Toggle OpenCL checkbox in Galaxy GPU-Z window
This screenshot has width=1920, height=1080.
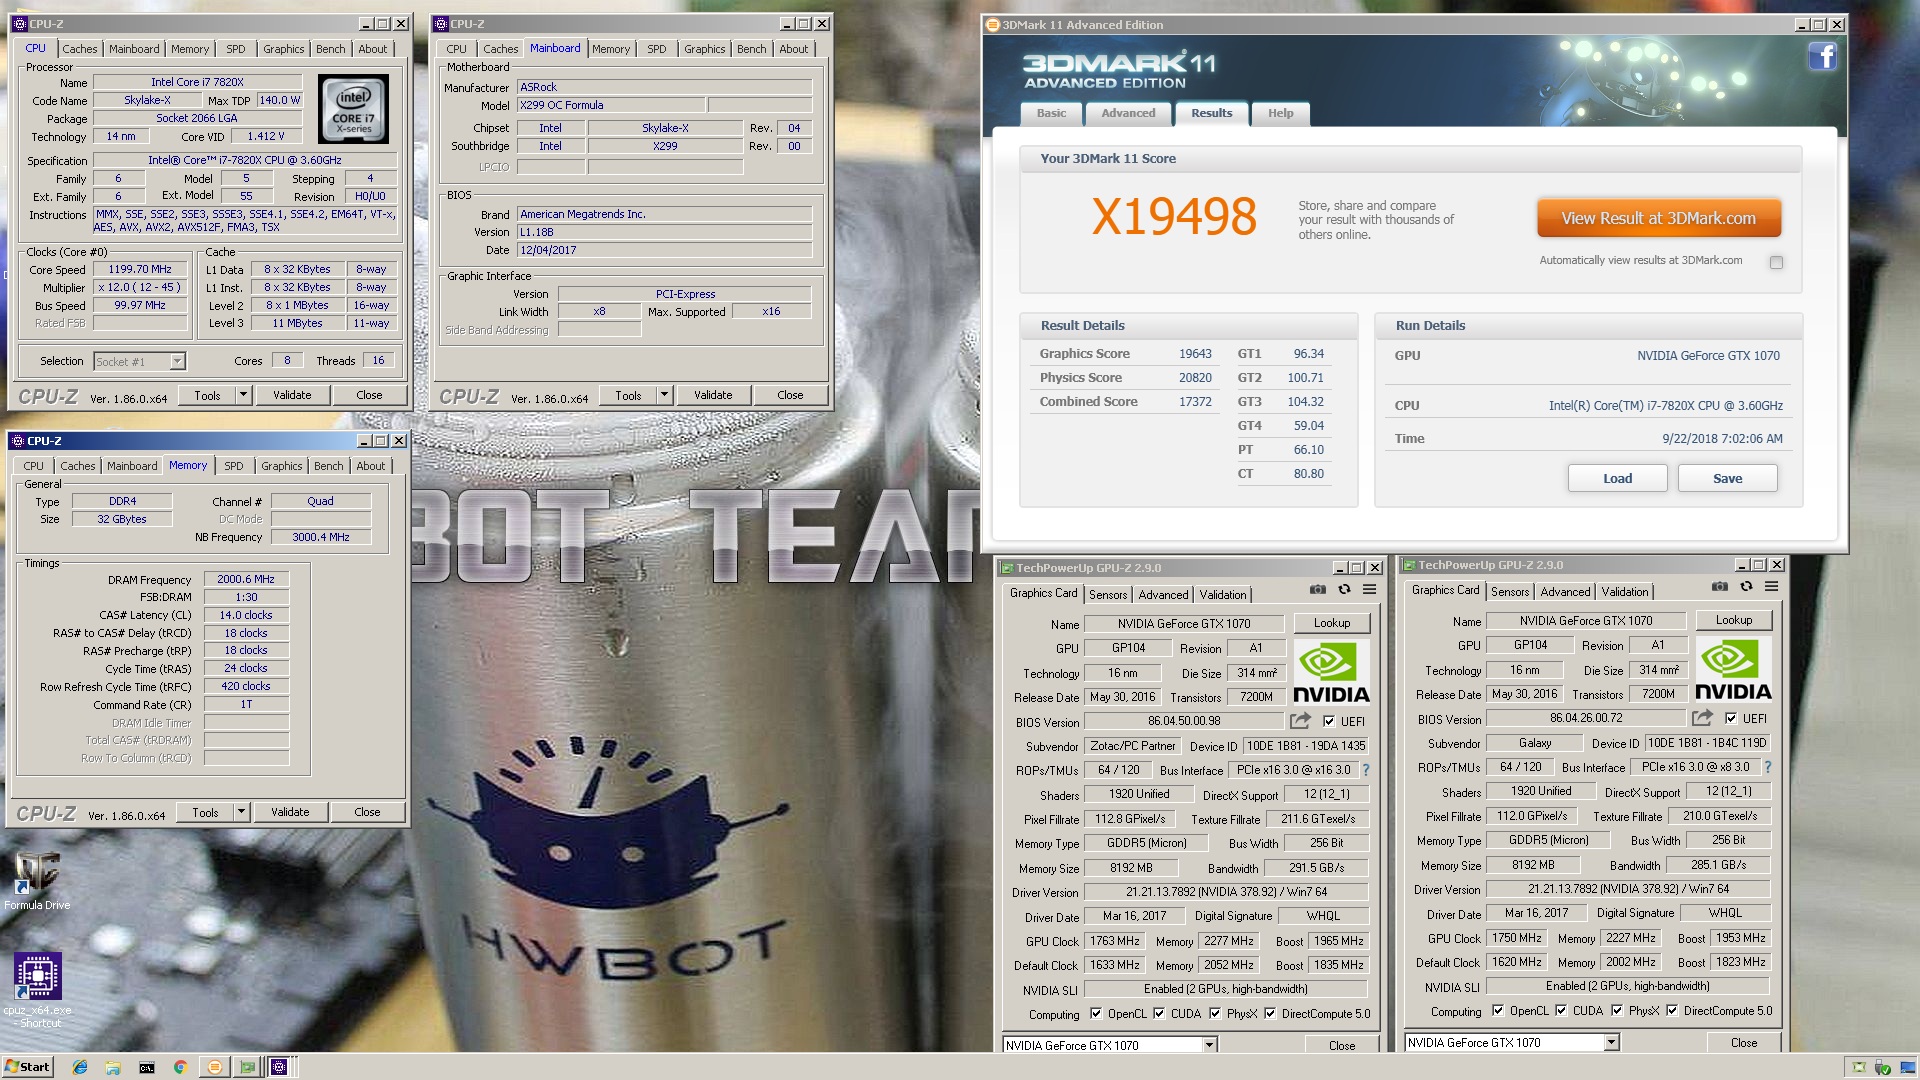1498,1010
